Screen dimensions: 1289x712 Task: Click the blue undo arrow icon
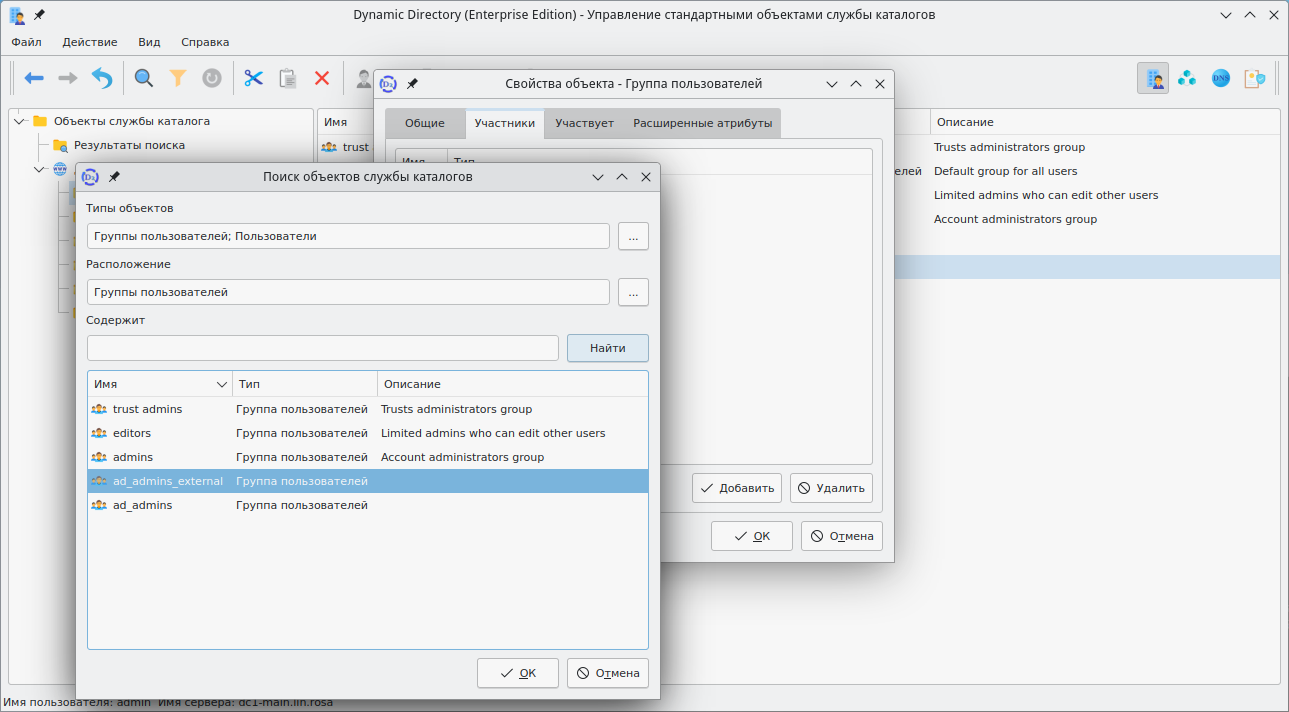point(102,78)
